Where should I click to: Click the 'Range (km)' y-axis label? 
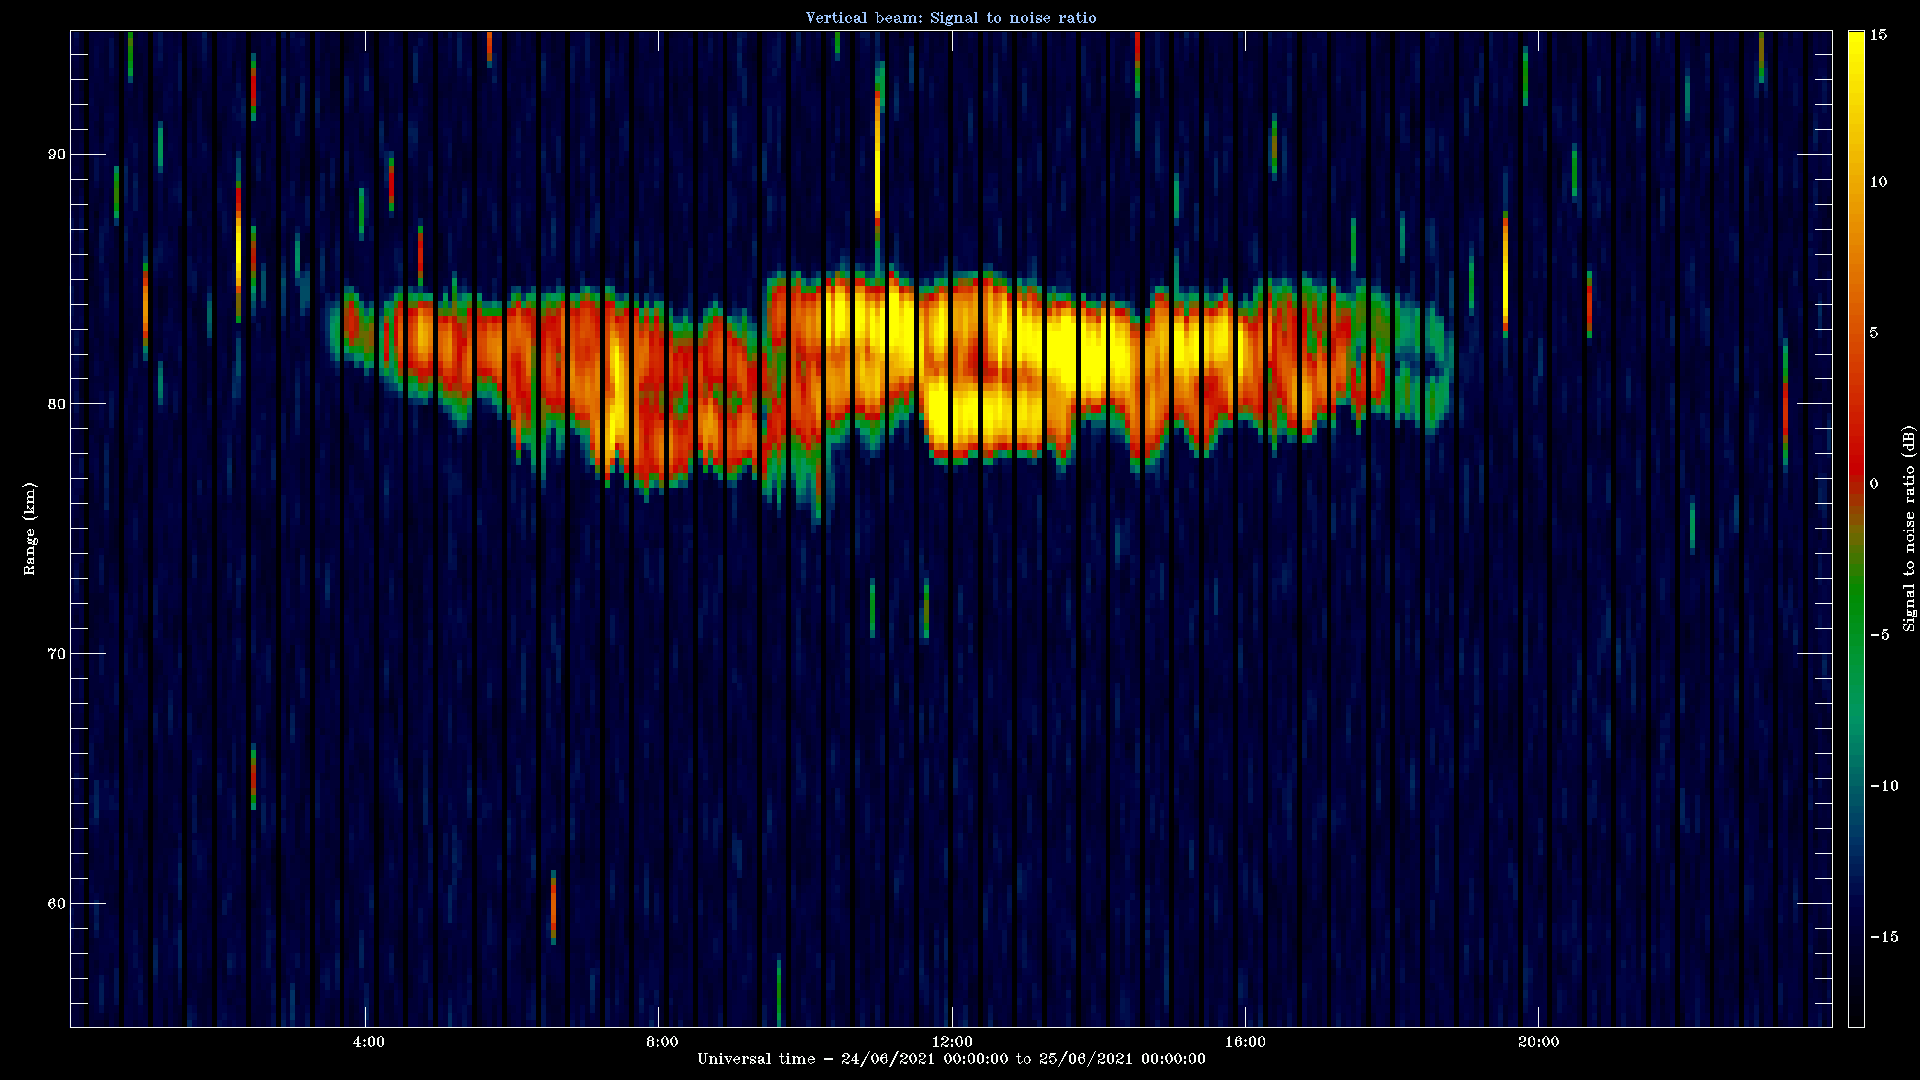click(x=29, y=529)
